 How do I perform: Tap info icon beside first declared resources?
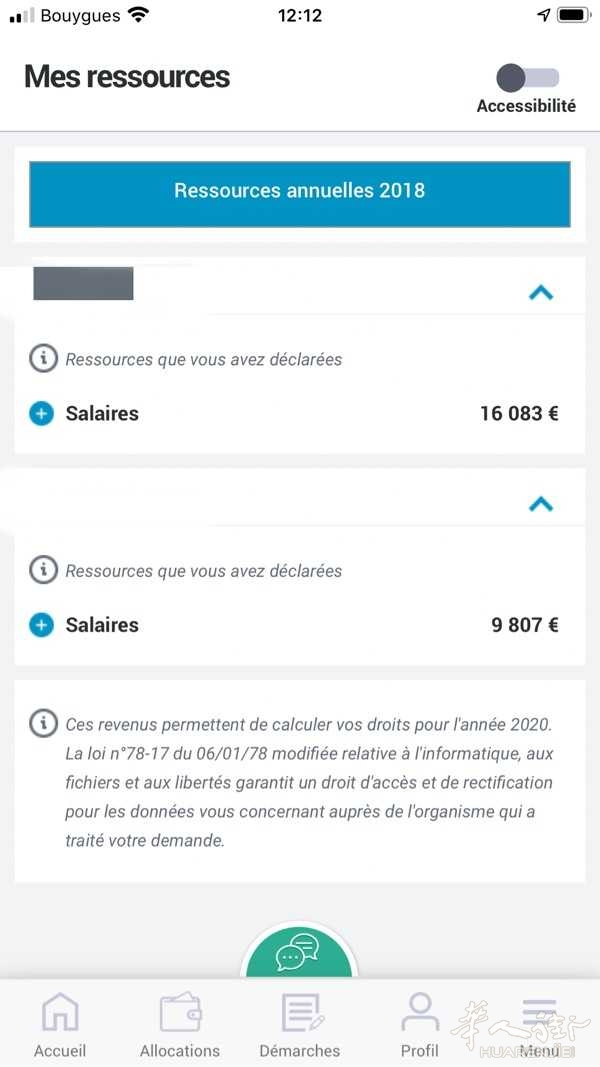pos(44,358)
